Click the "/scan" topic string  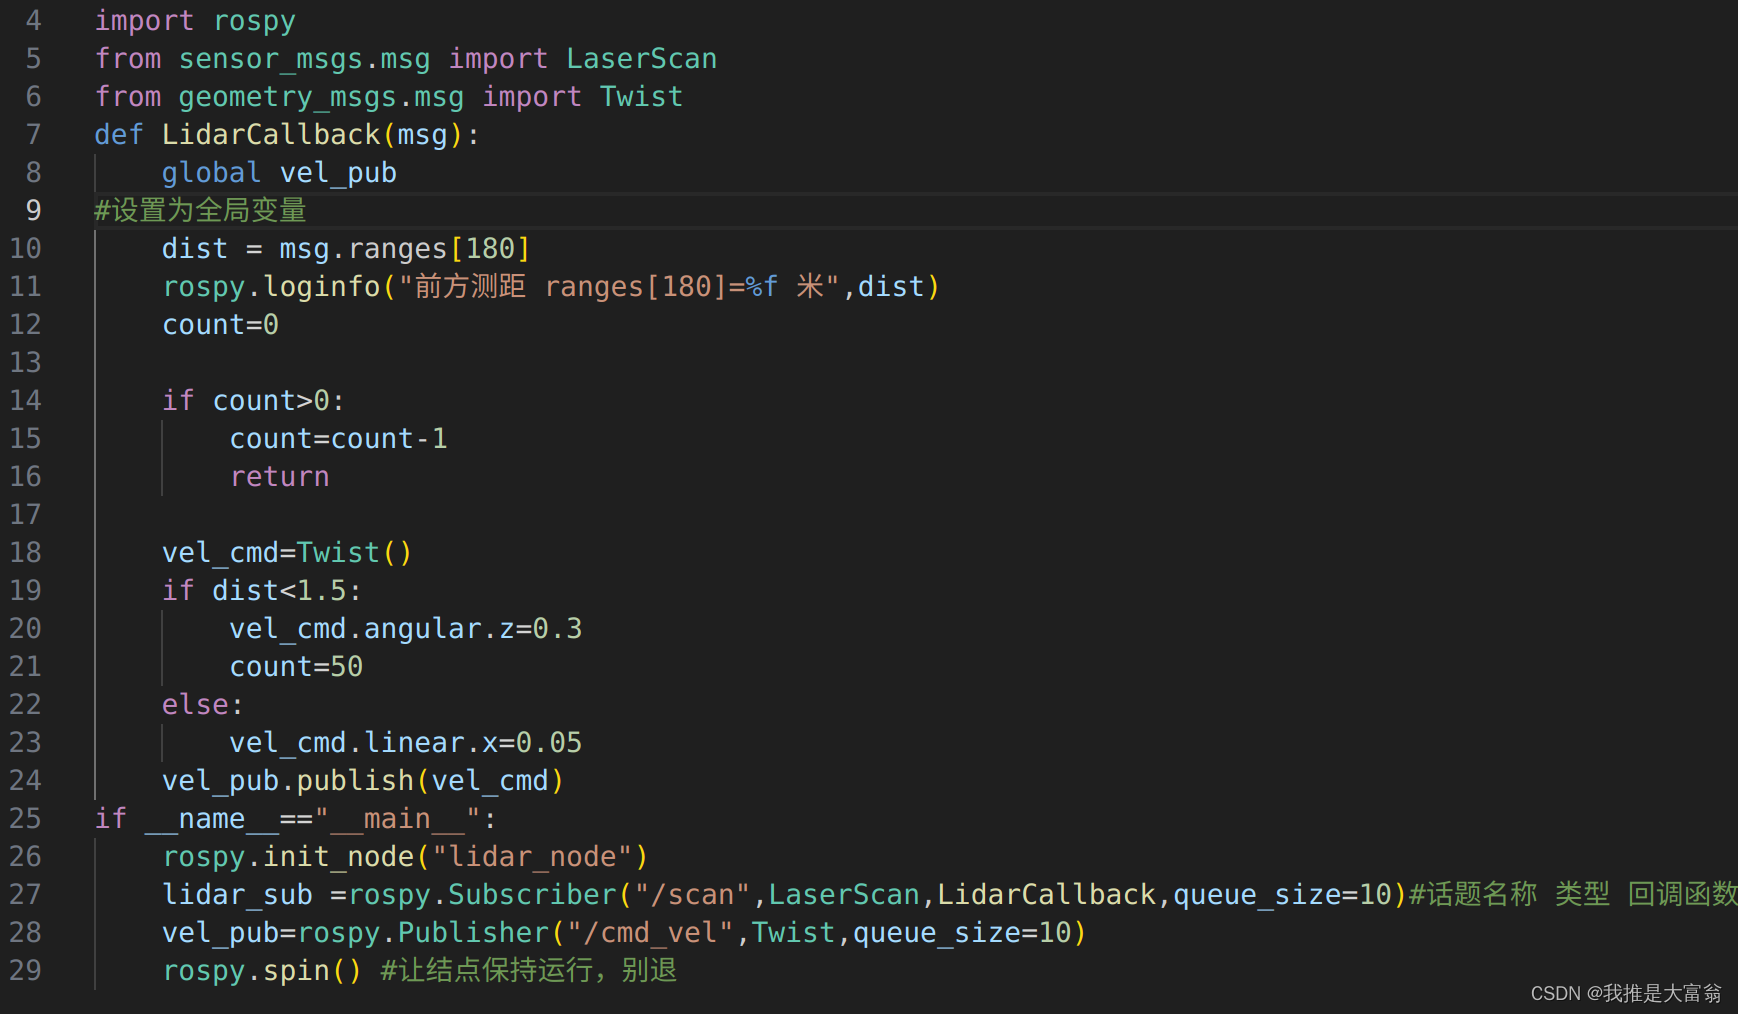(x=691, y=895)
